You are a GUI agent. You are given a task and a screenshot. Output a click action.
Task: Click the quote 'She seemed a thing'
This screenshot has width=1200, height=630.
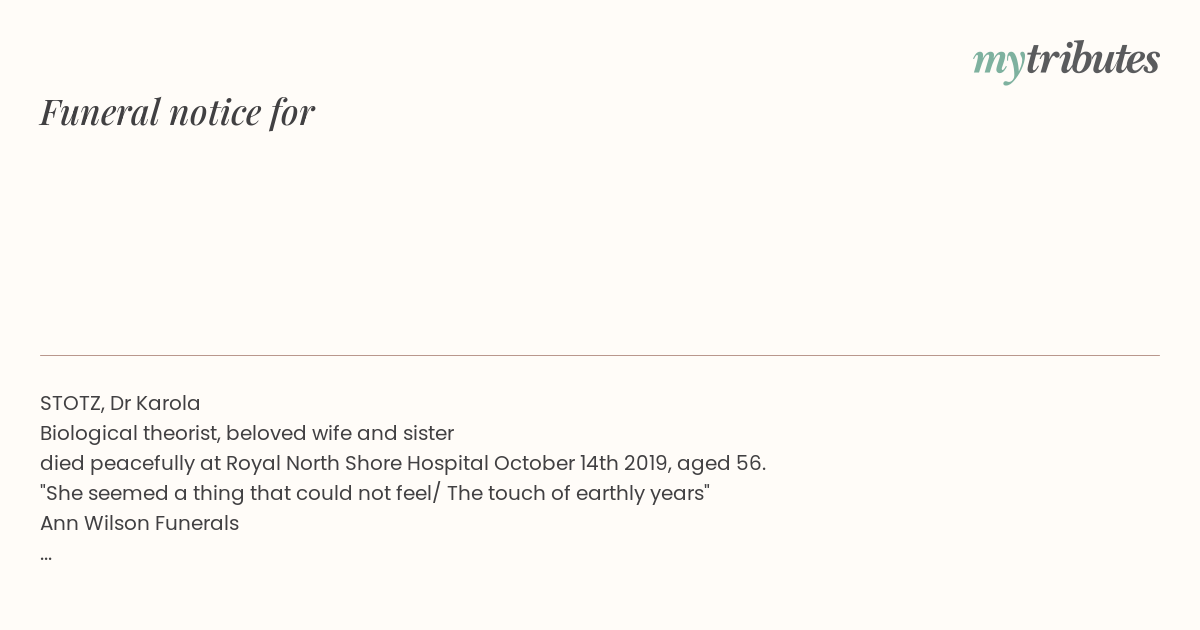click(x=375, y=493)
